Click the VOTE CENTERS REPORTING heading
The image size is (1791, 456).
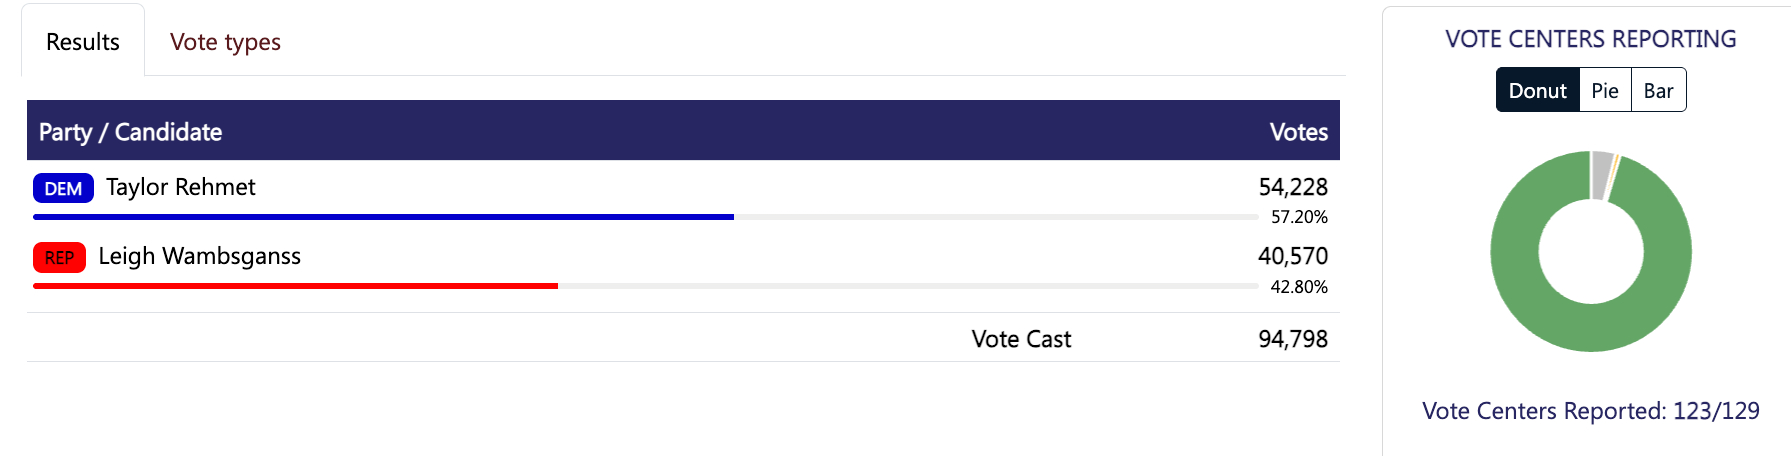[x=1590, y=39]
